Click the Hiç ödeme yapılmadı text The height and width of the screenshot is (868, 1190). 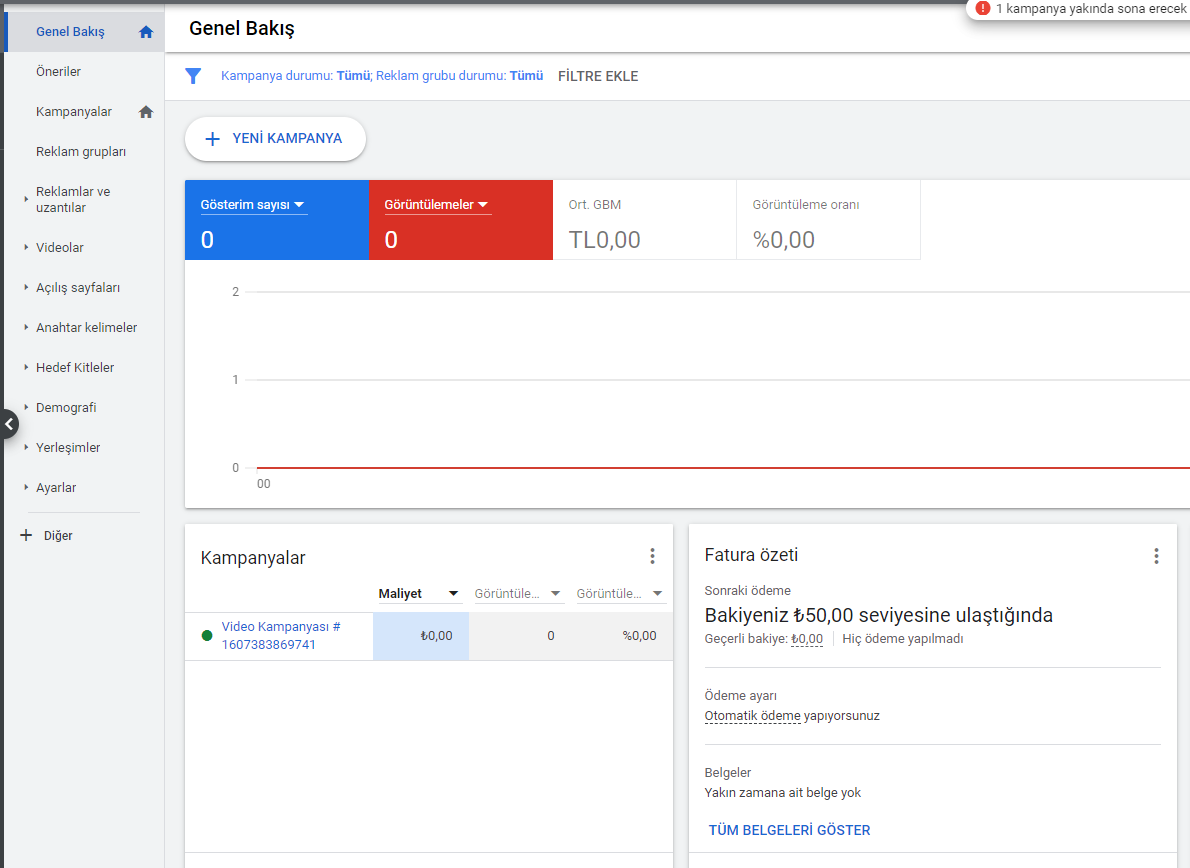[902, 639]
